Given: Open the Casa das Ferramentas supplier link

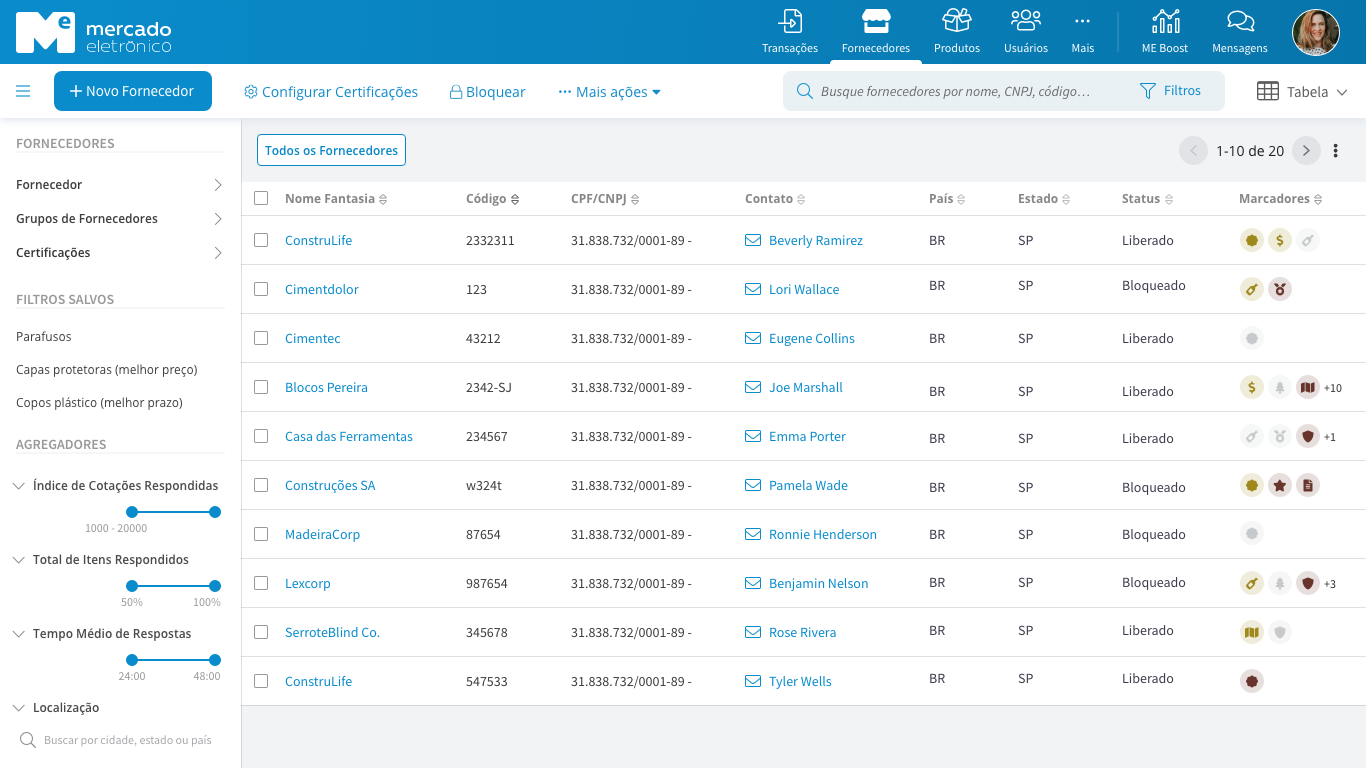Looking at the screenshot, I should (x=348, y=437).
